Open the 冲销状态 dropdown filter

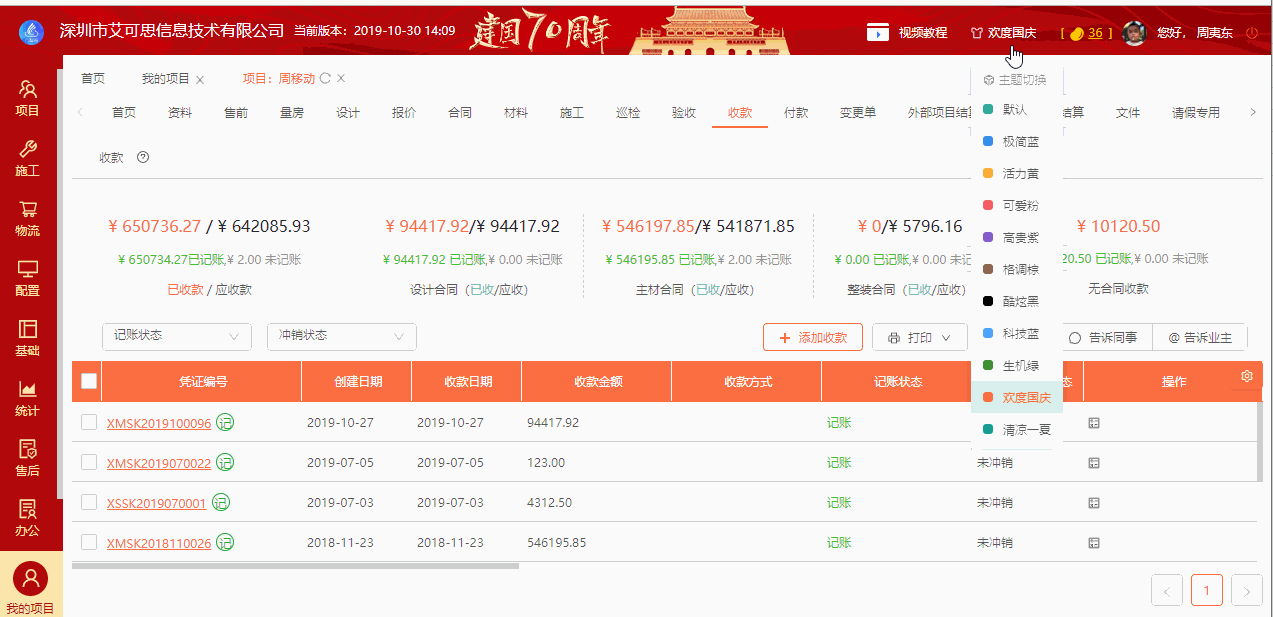[x=340, y=337]
